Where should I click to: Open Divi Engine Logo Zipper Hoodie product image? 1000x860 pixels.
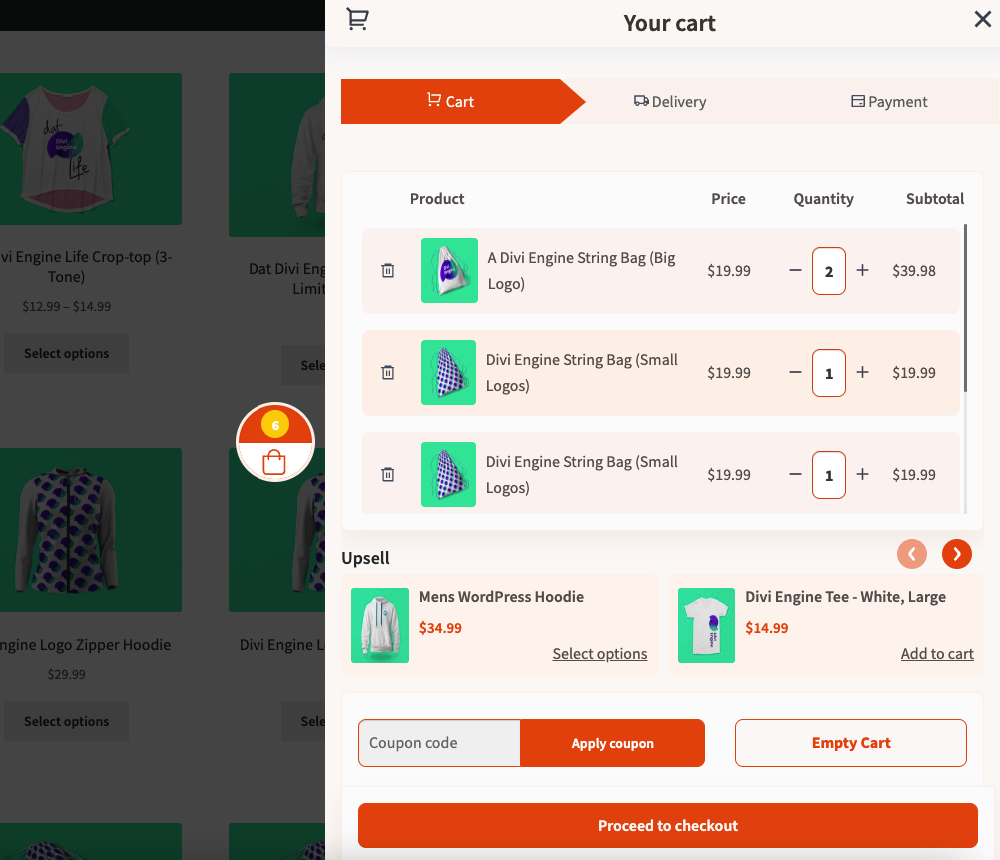(91, 530)
